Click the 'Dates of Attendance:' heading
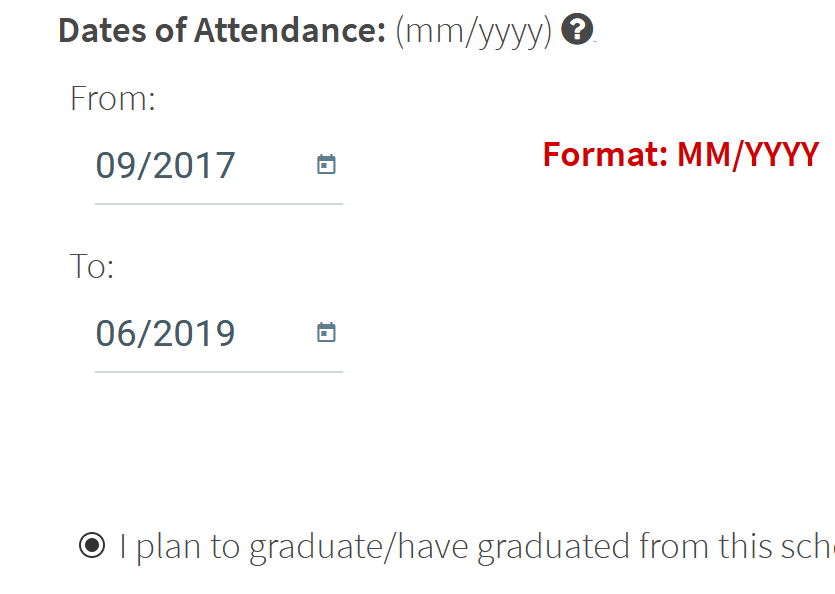Screen dimensions: 835x594 coord(222,30)
